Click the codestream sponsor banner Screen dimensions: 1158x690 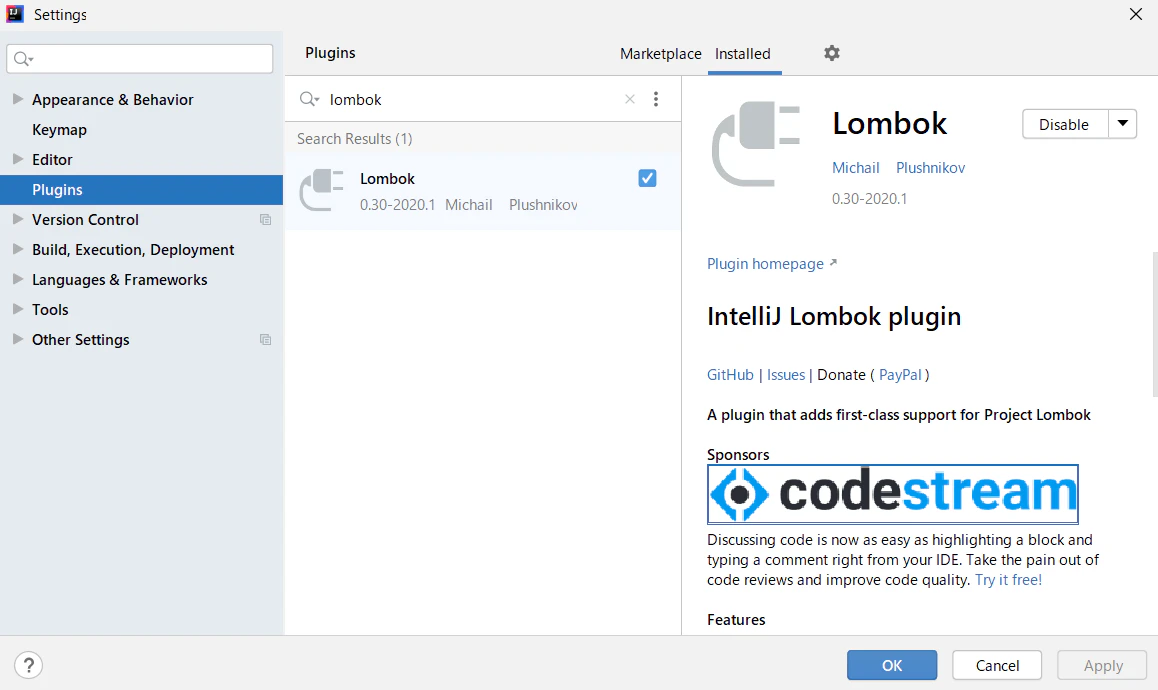892,493
